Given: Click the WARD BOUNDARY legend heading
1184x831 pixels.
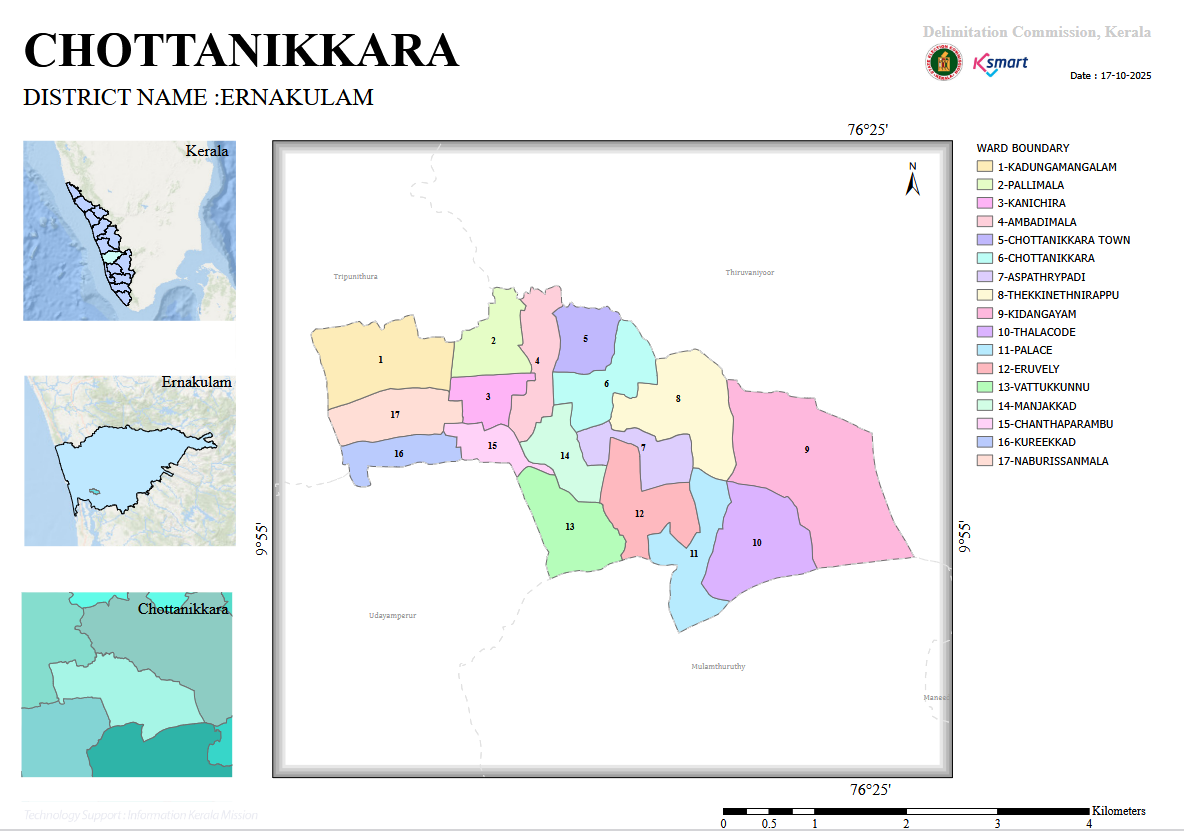Looking at the screenshot, I should 1023,148.
